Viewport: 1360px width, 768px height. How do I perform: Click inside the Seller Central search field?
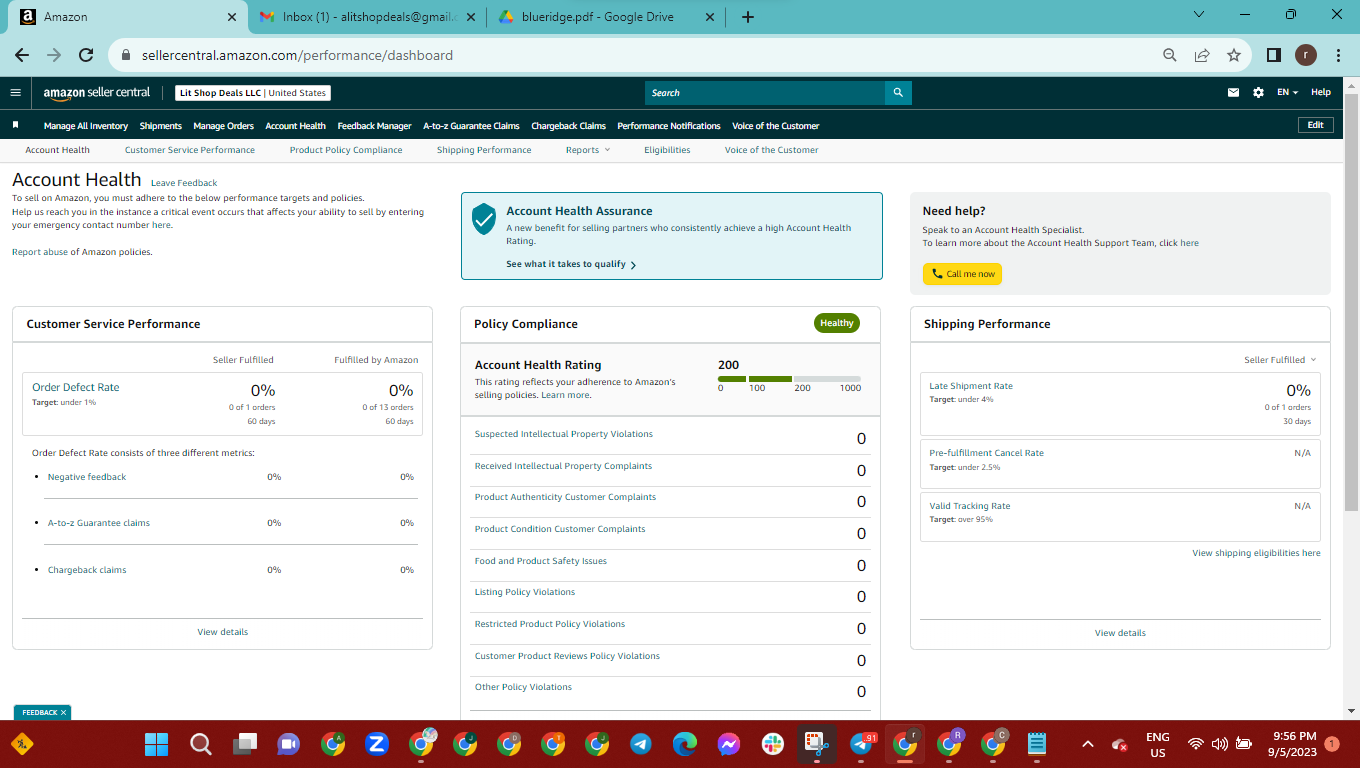click(765, 93)
